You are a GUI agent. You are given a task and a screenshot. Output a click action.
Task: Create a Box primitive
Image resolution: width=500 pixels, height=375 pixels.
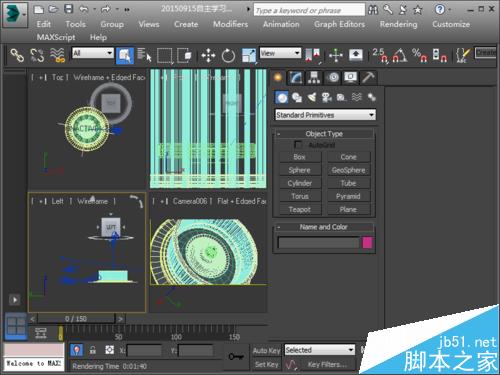coord(300,157)
